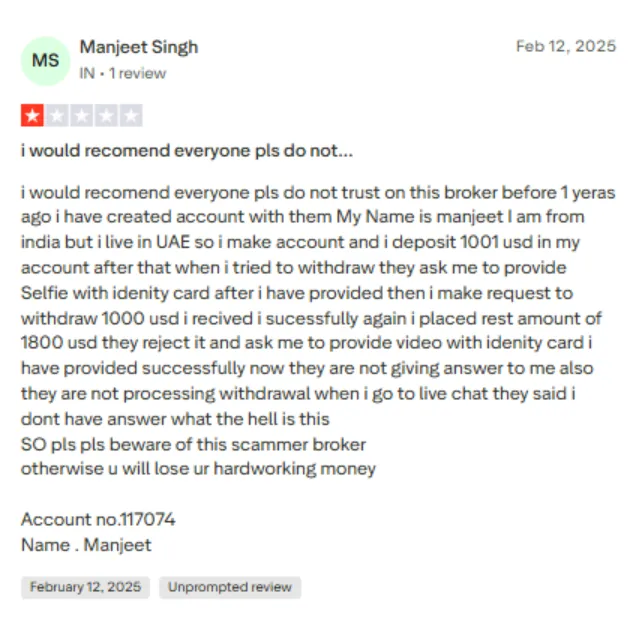Image resolution: width=634 pixels, height=632 pixels.
Task: Click the 'IN' country label
Action: (x=87, y=74)
